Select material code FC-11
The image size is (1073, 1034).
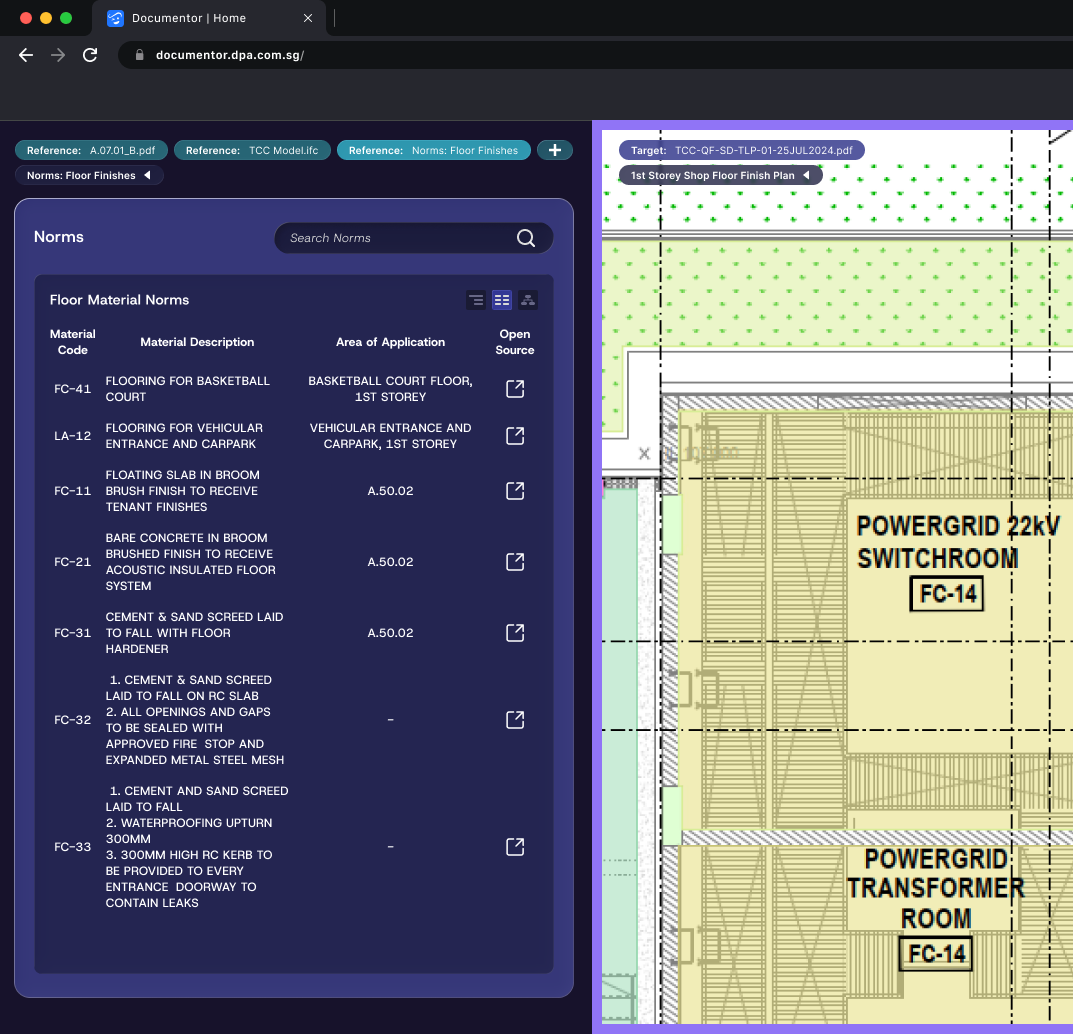(x=73, y=491)
